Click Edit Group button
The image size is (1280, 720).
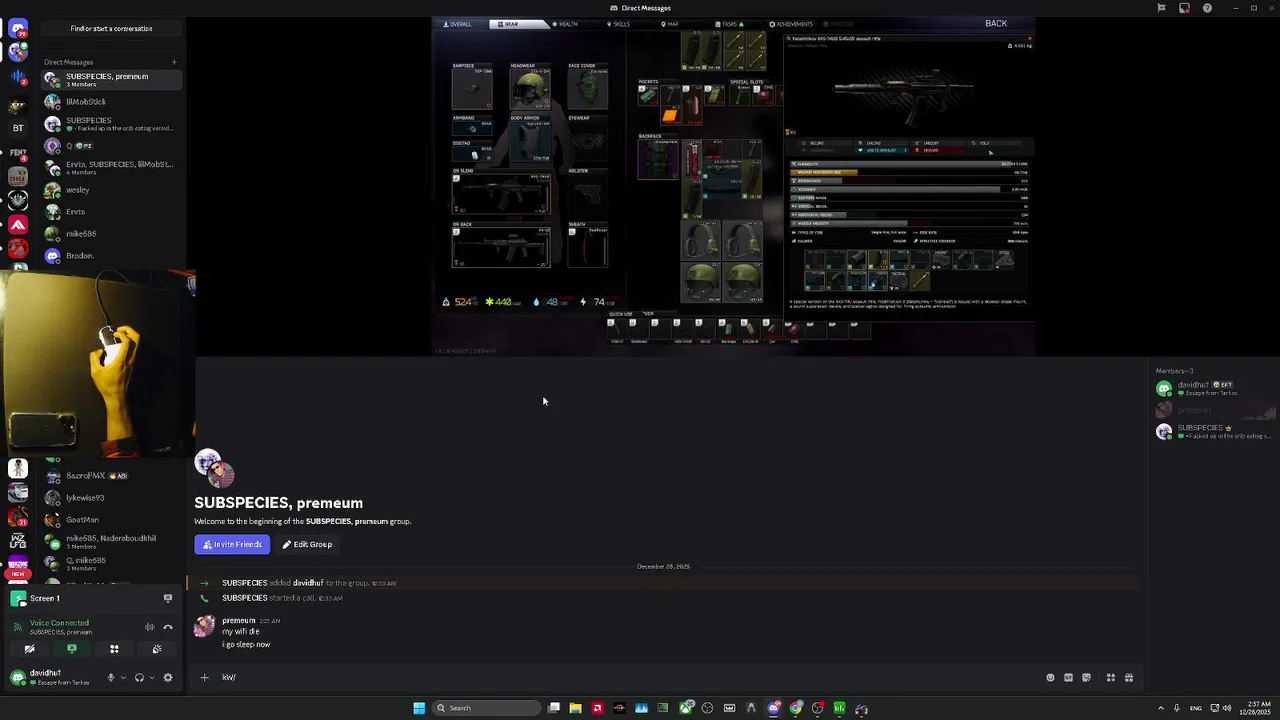[307, 544]
